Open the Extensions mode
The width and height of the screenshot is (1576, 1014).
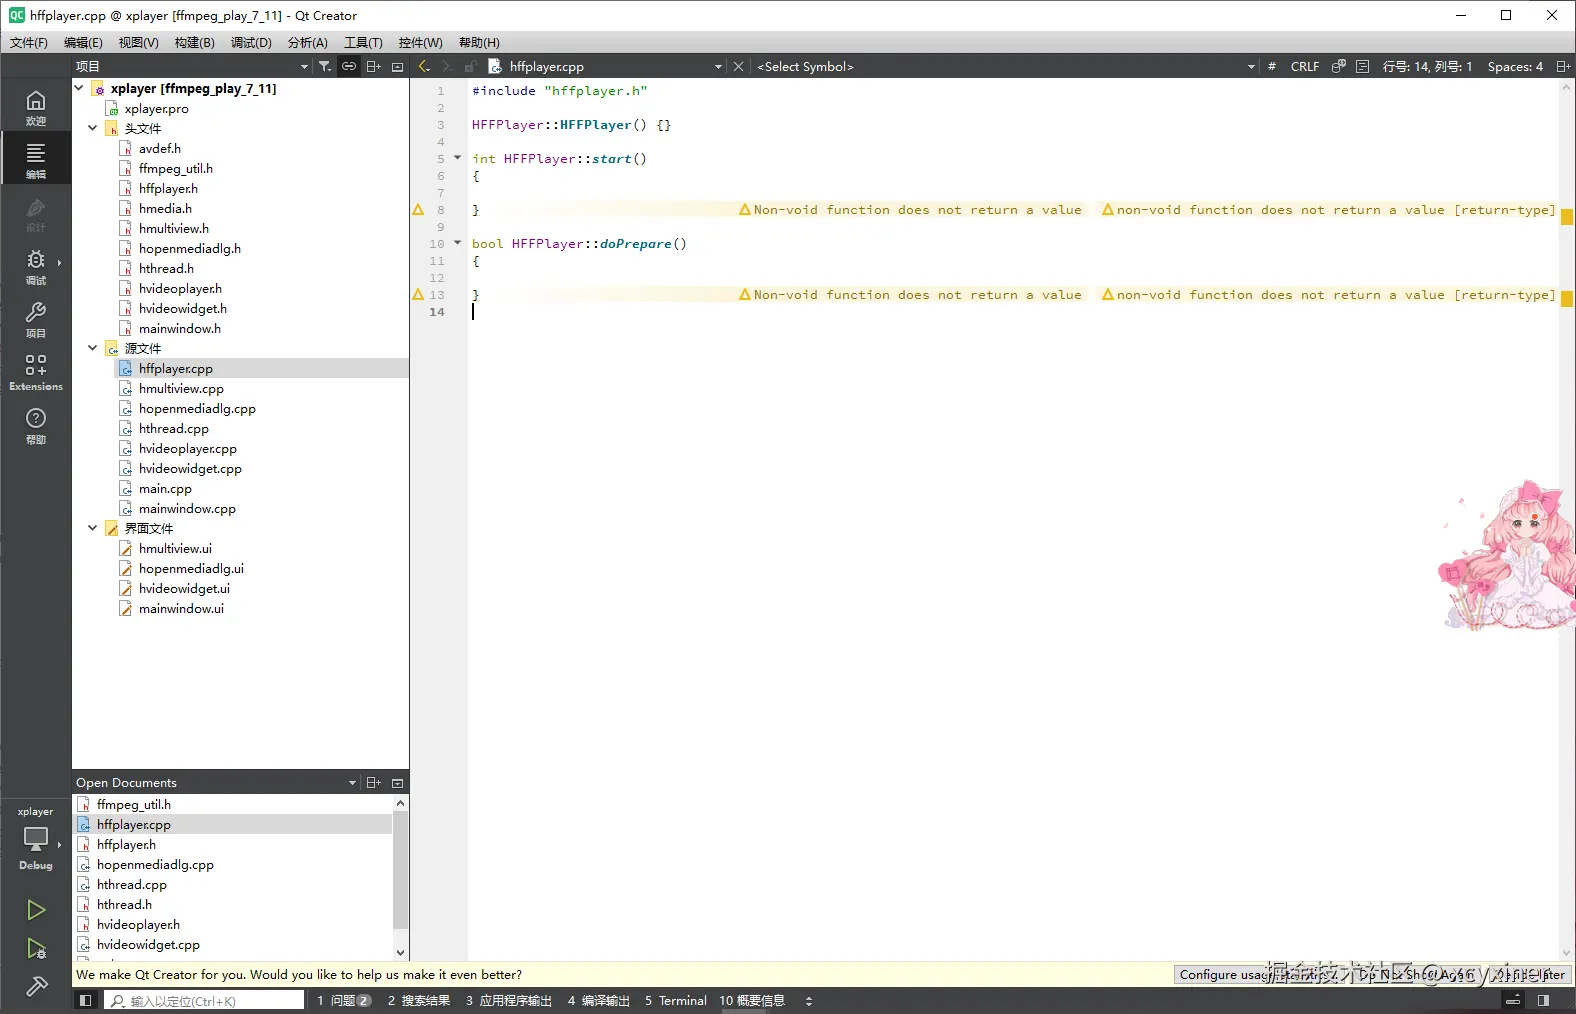click(x=35, y=372)
